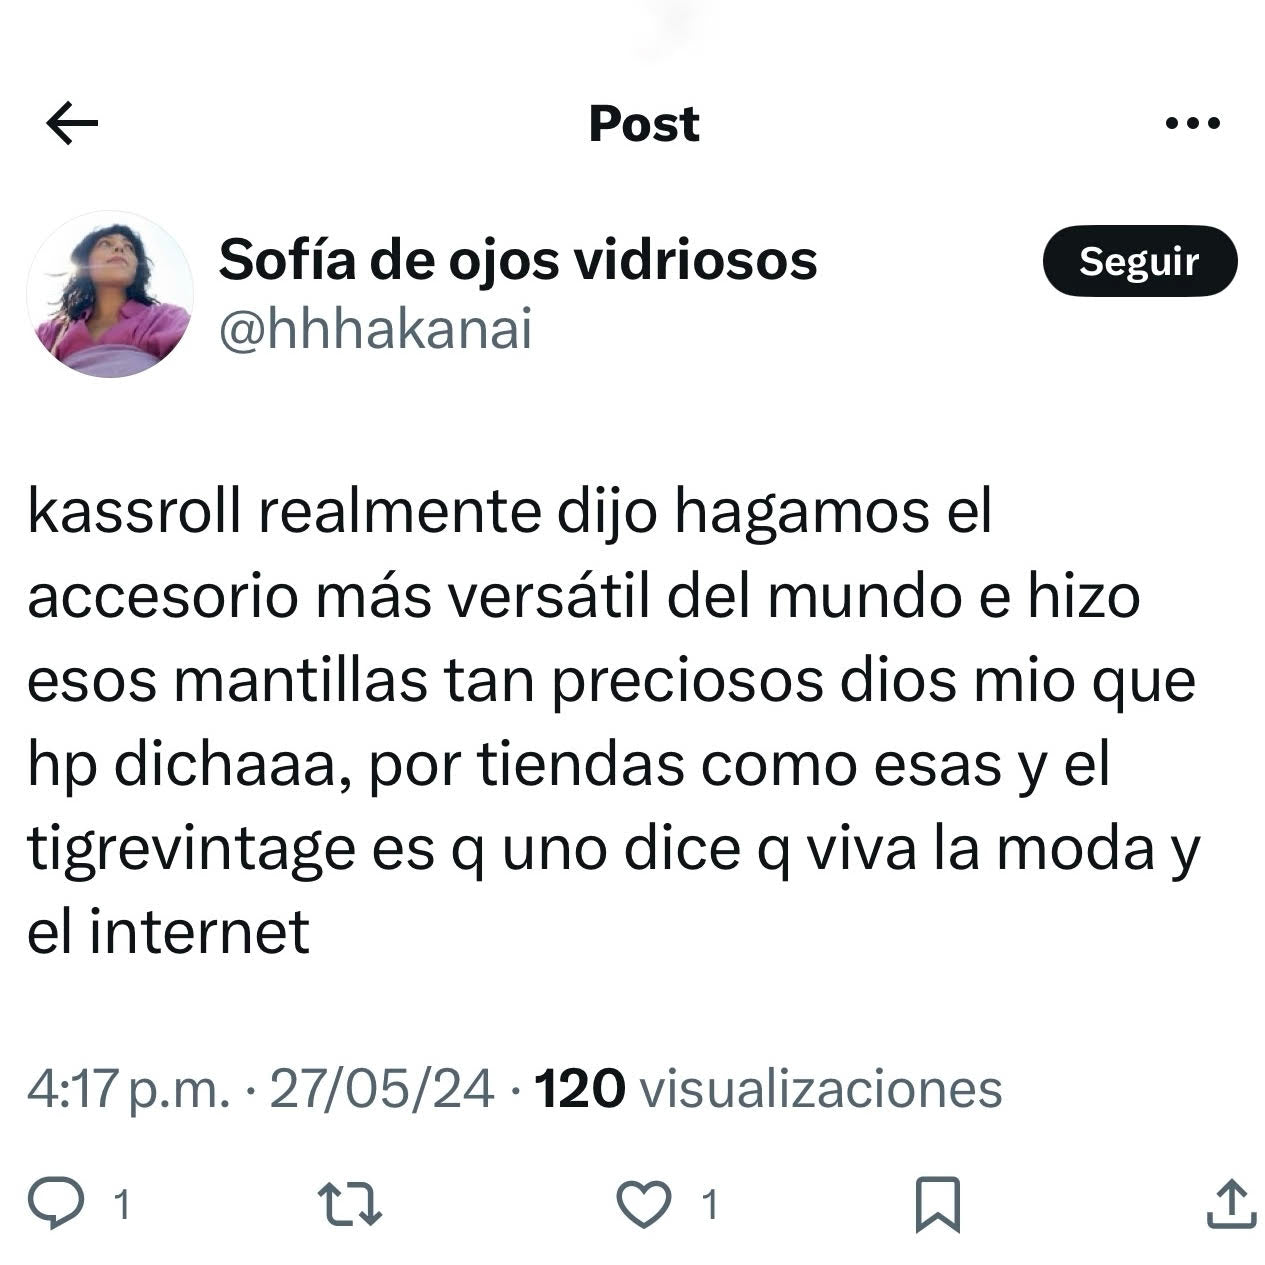
Task: Share the post via upload icon
Action: pos(1230,1203)
